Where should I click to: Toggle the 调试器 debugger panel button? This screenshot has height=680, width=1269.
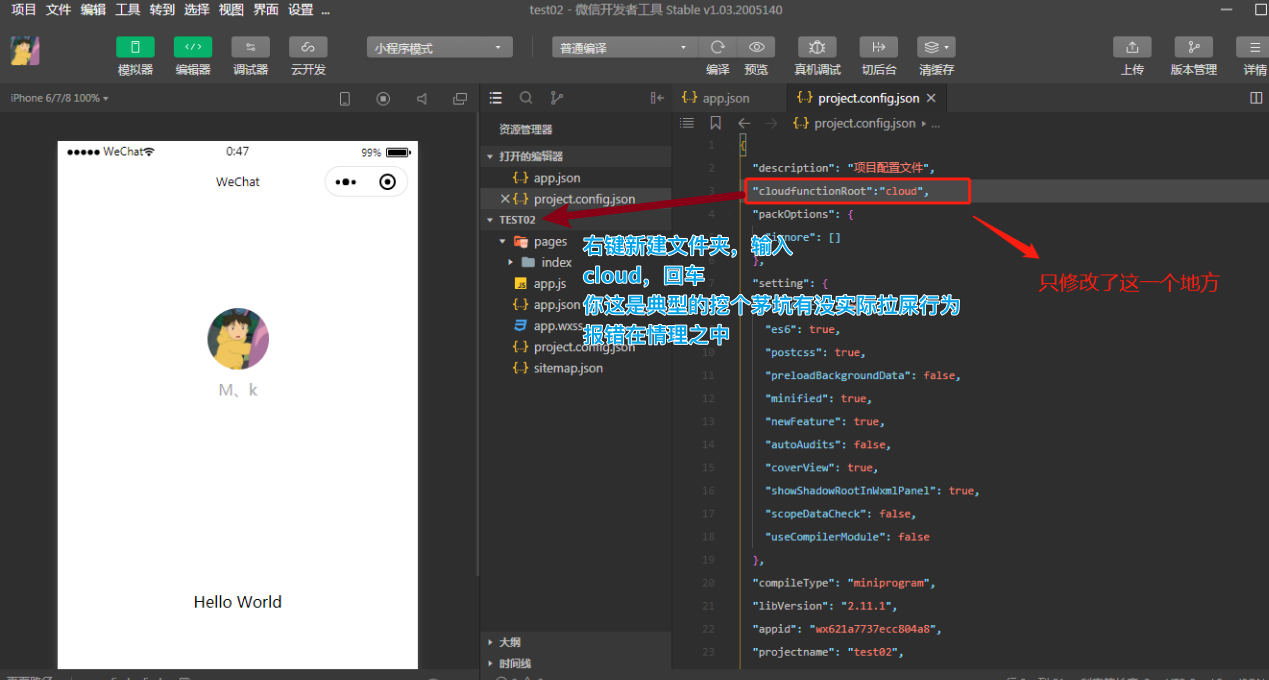[250, 48]
